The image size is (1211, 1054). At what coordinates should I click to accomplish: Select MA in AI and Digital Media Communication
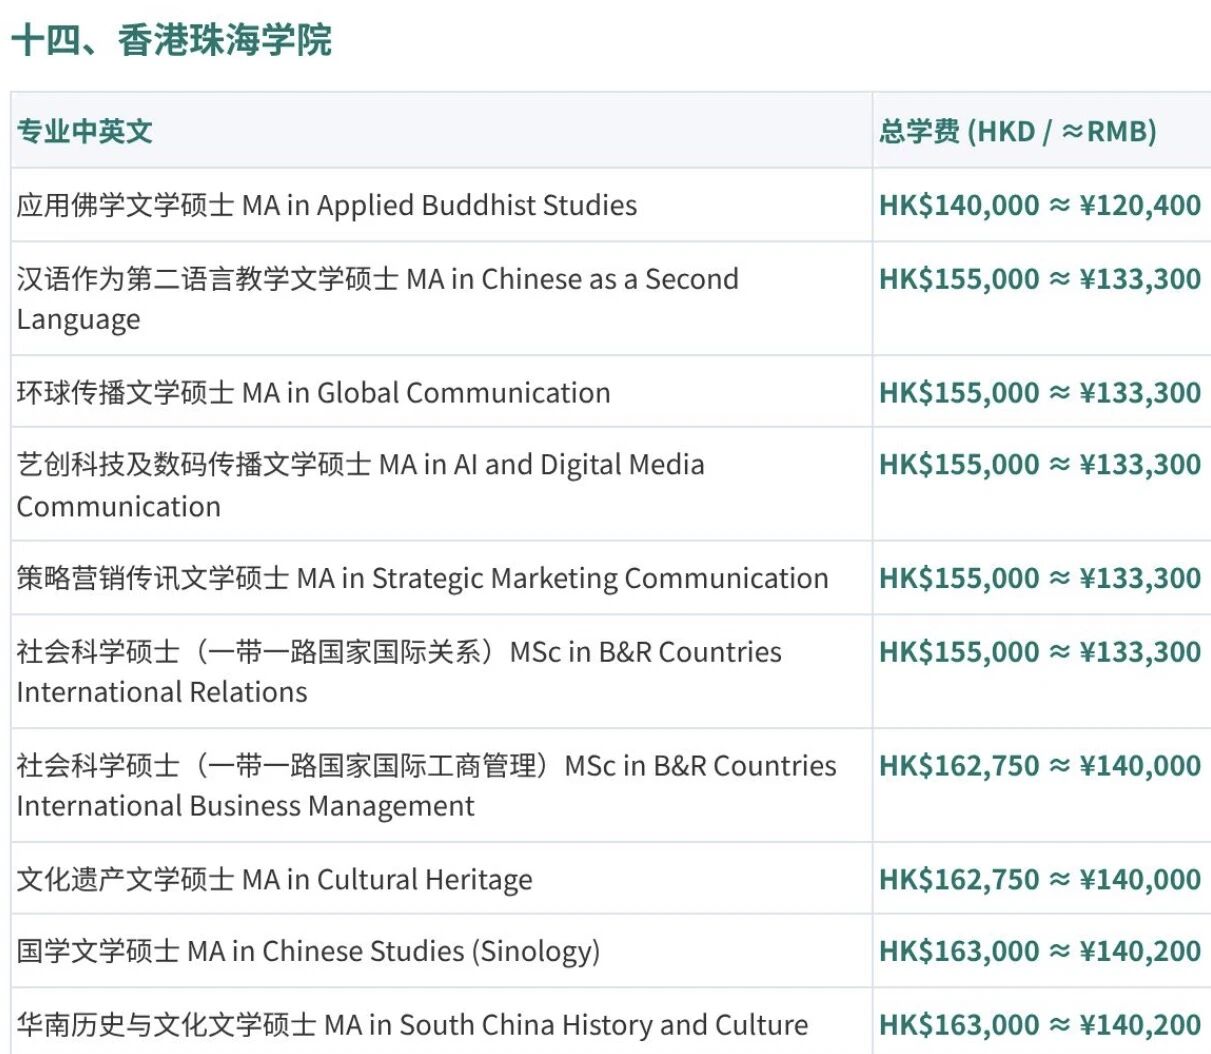point(361,485)
